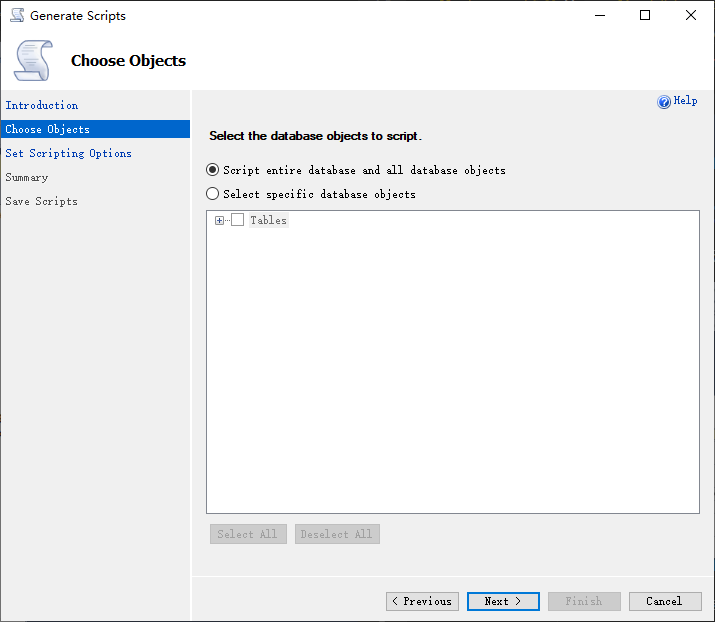This screenshot has width=715, height=622.
Task: Click the Help link text
Action: (x=686, y=101)
